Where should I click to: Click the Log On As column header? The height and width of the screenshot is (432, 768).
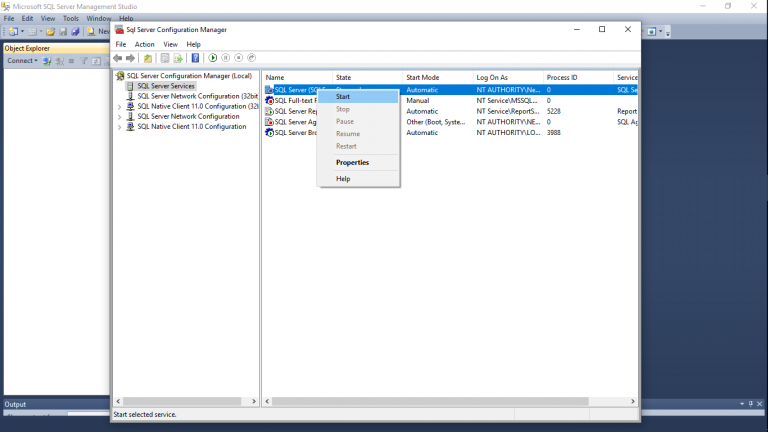tap(492, 77)
